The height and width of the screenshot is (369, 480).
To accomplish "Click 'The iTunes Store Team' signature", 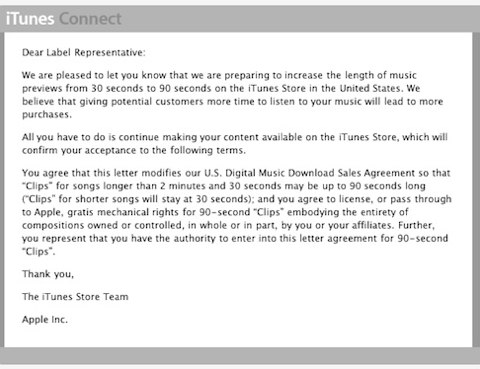I will pyautogui.click(x=75, y=297).
